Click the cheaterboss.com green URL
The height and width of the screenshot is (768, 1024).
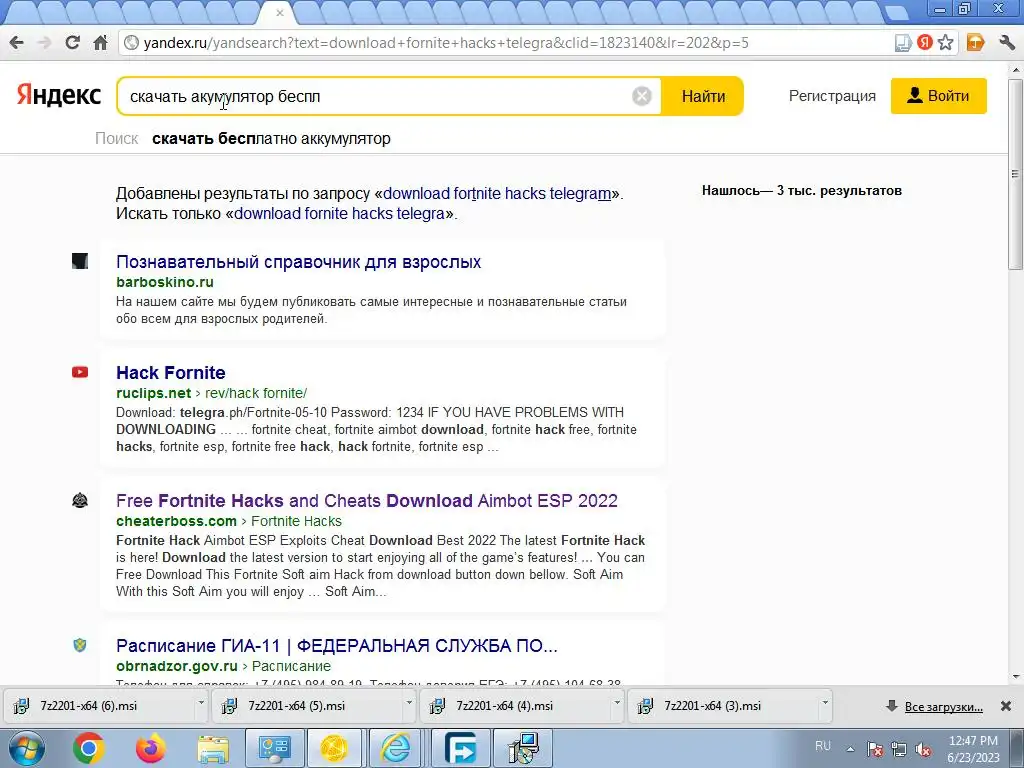click(176, 521)
